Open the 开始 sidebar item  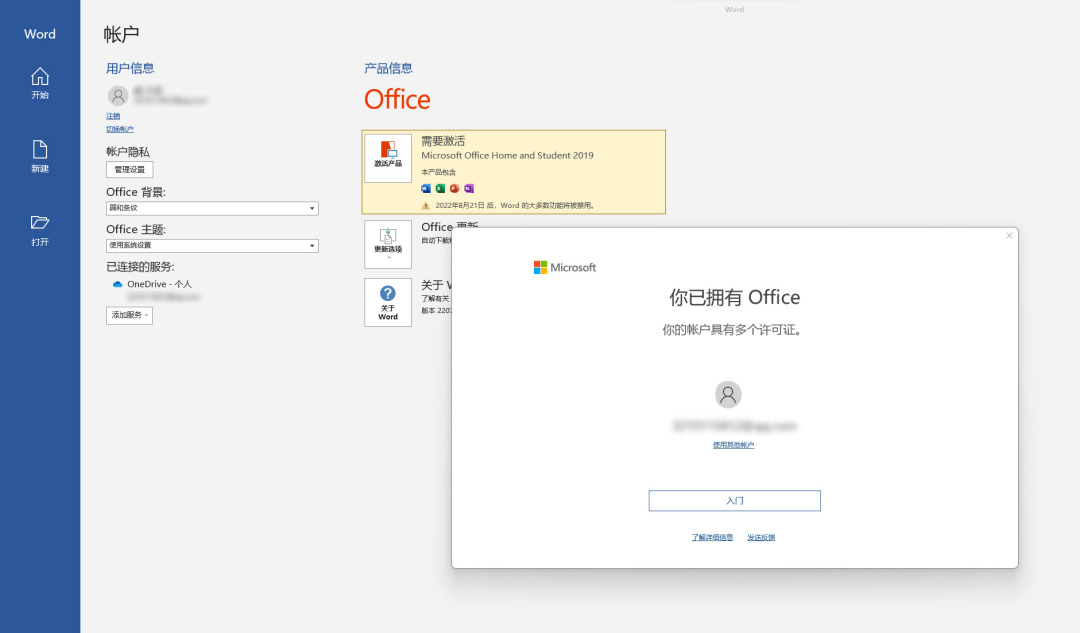39,82
